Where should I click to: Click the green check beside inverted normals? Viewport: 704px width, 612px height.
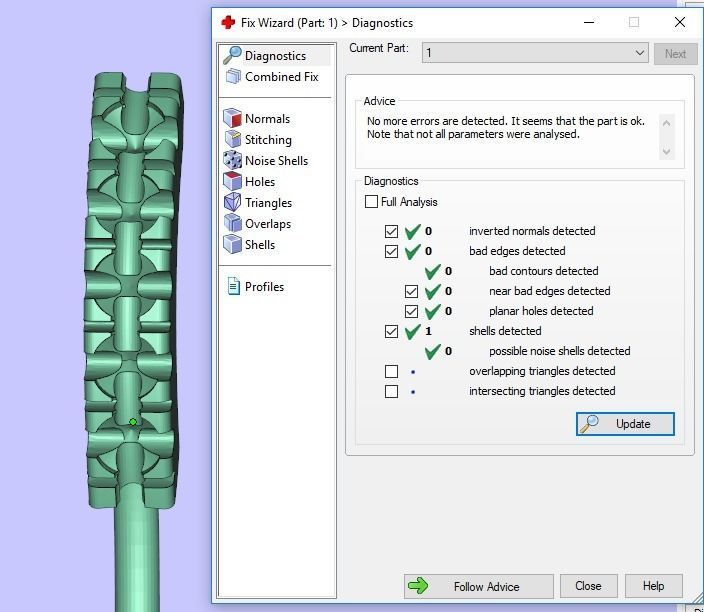point(413,231)
